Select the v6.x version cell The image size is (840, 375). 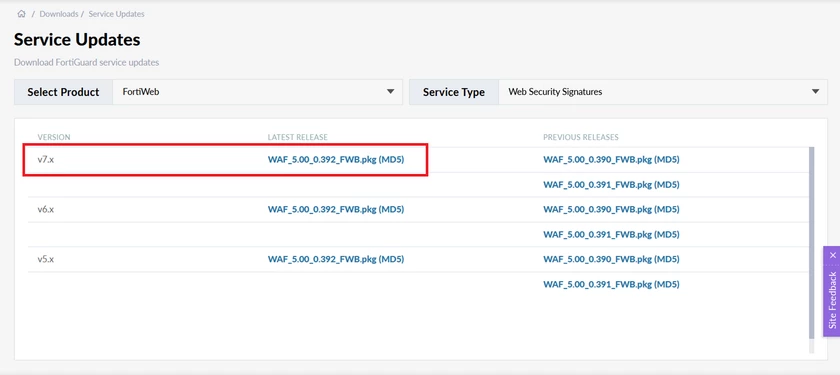[46, 209]
